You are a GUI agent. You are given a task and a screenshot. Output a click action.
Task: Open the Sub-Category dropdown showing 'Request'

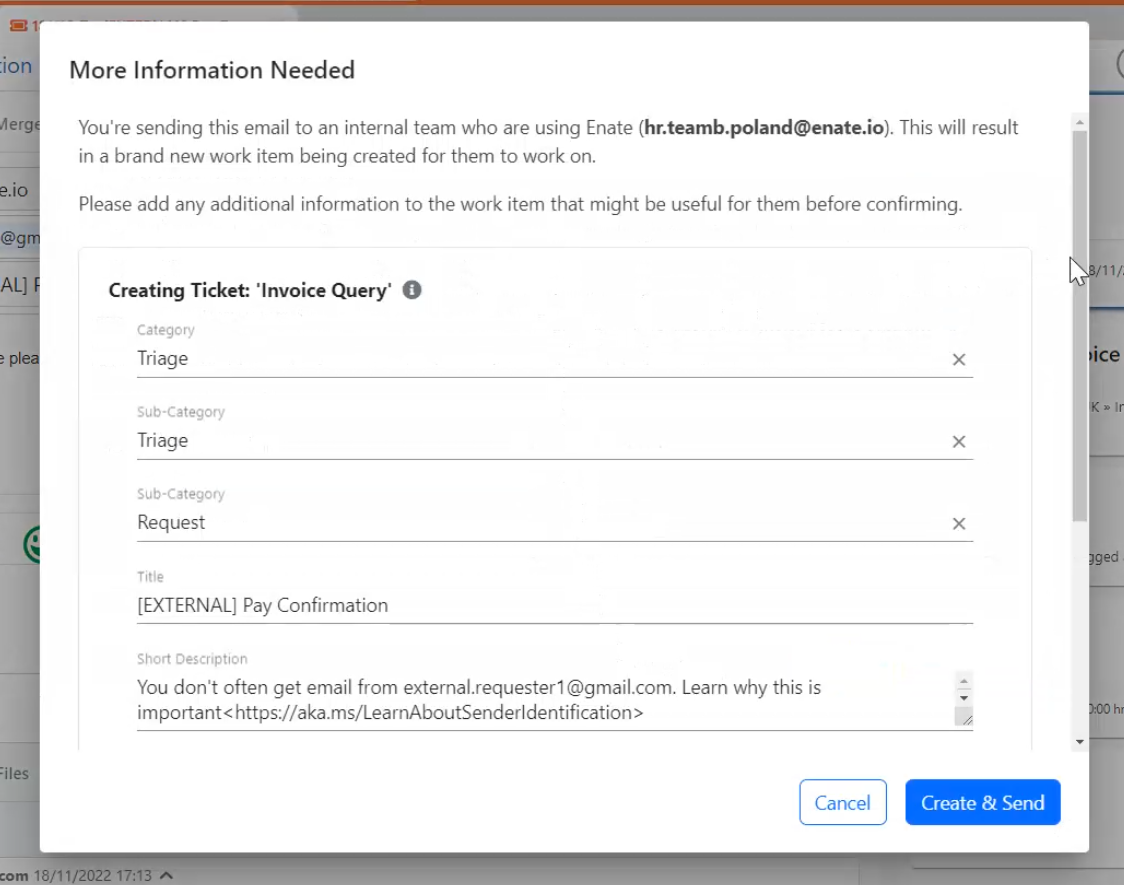540,523
